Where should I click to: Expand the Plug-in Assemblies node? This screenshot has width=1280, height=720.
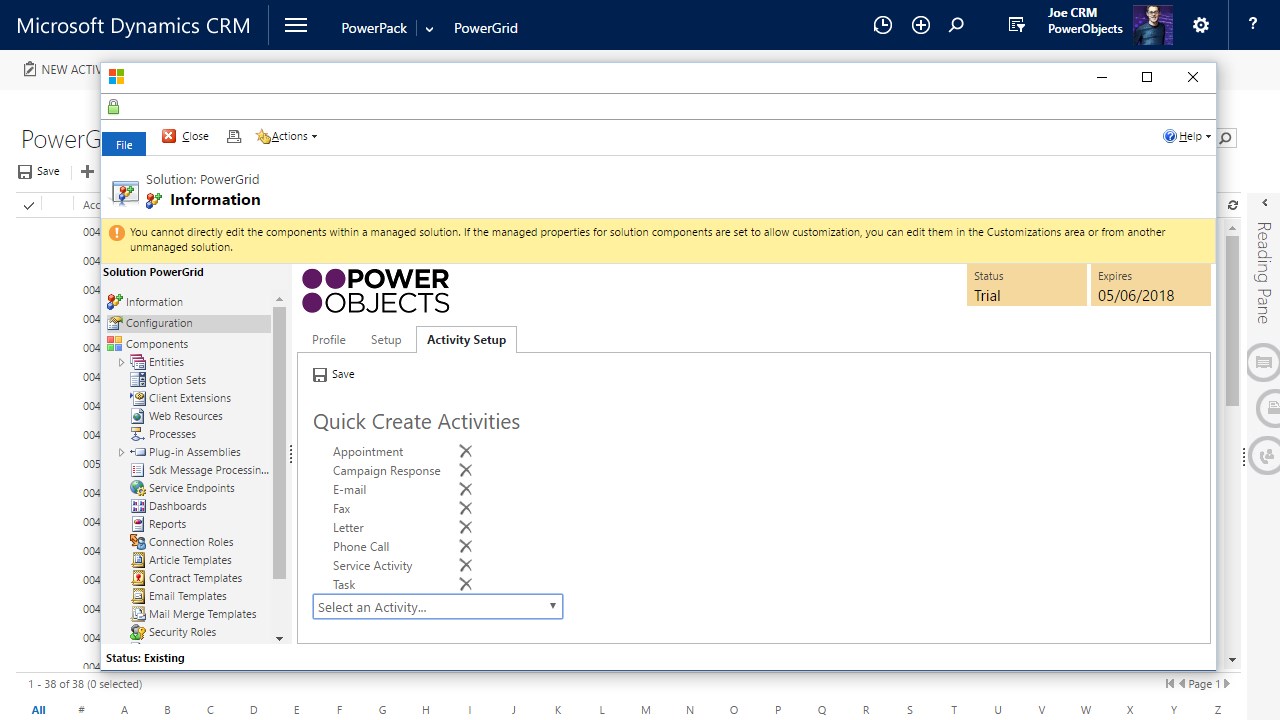(122, 452)
